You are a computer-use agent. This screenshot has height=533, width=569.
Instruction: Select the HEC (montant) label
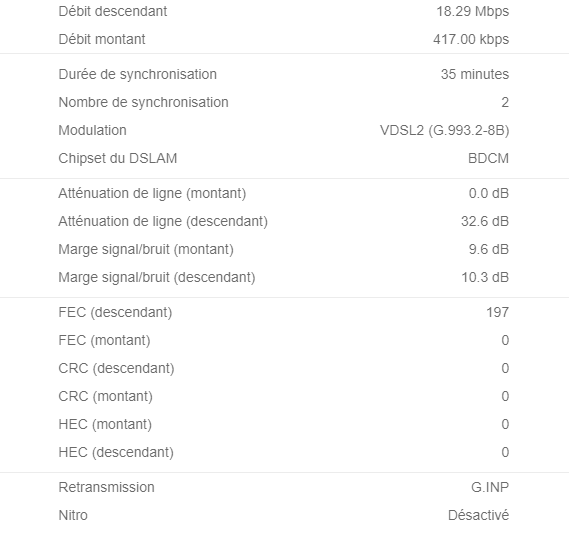click(x=105, y=424)
